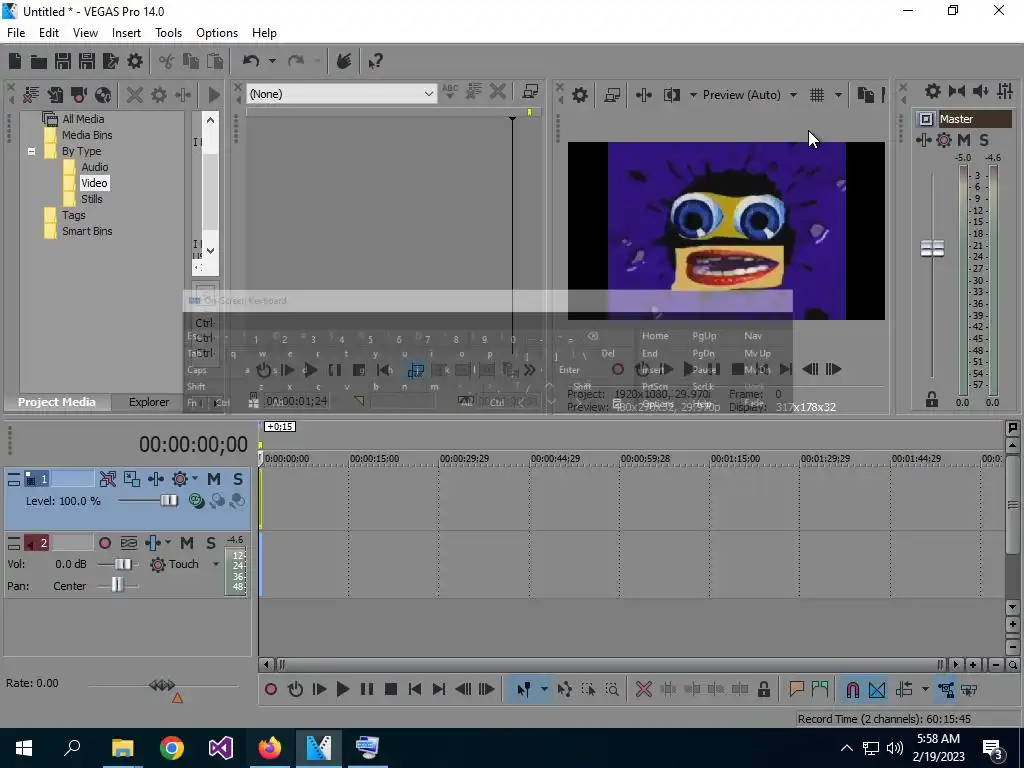Screen dimensions: 1024x768
Task: Open the Options menu
Action: pyautogui.click(x=217, y=33)
